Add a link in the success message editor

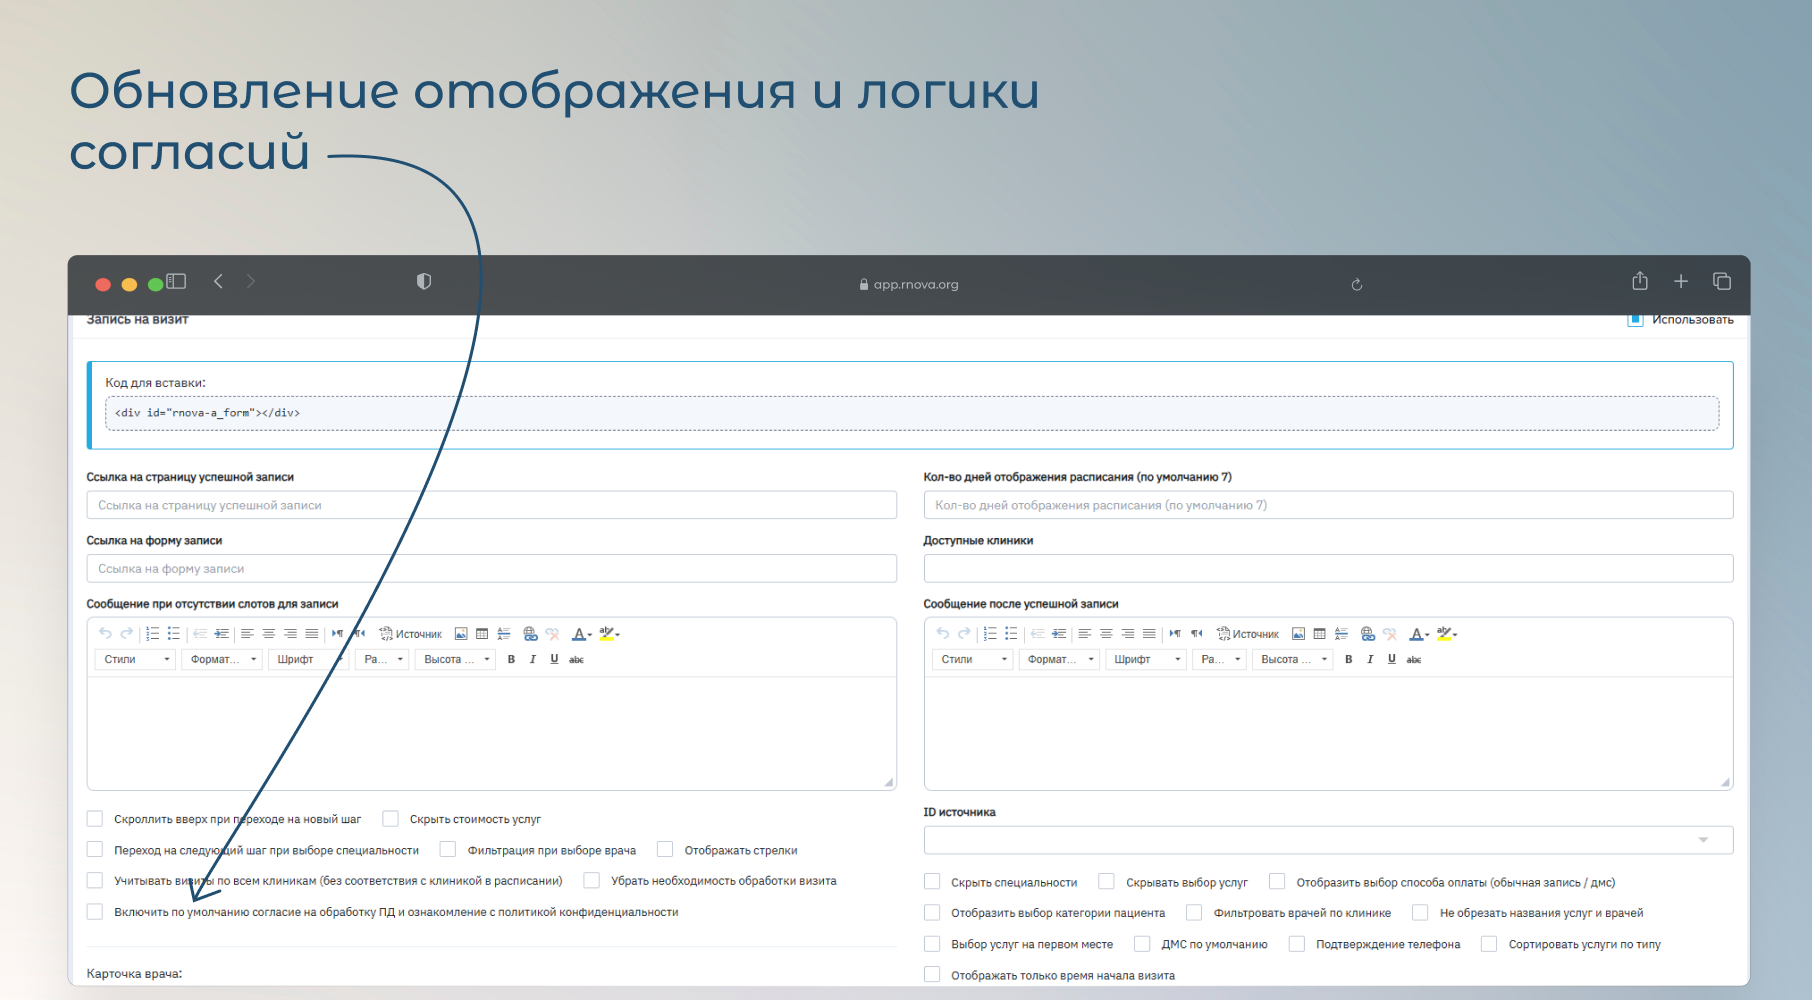coord(1367,634)
